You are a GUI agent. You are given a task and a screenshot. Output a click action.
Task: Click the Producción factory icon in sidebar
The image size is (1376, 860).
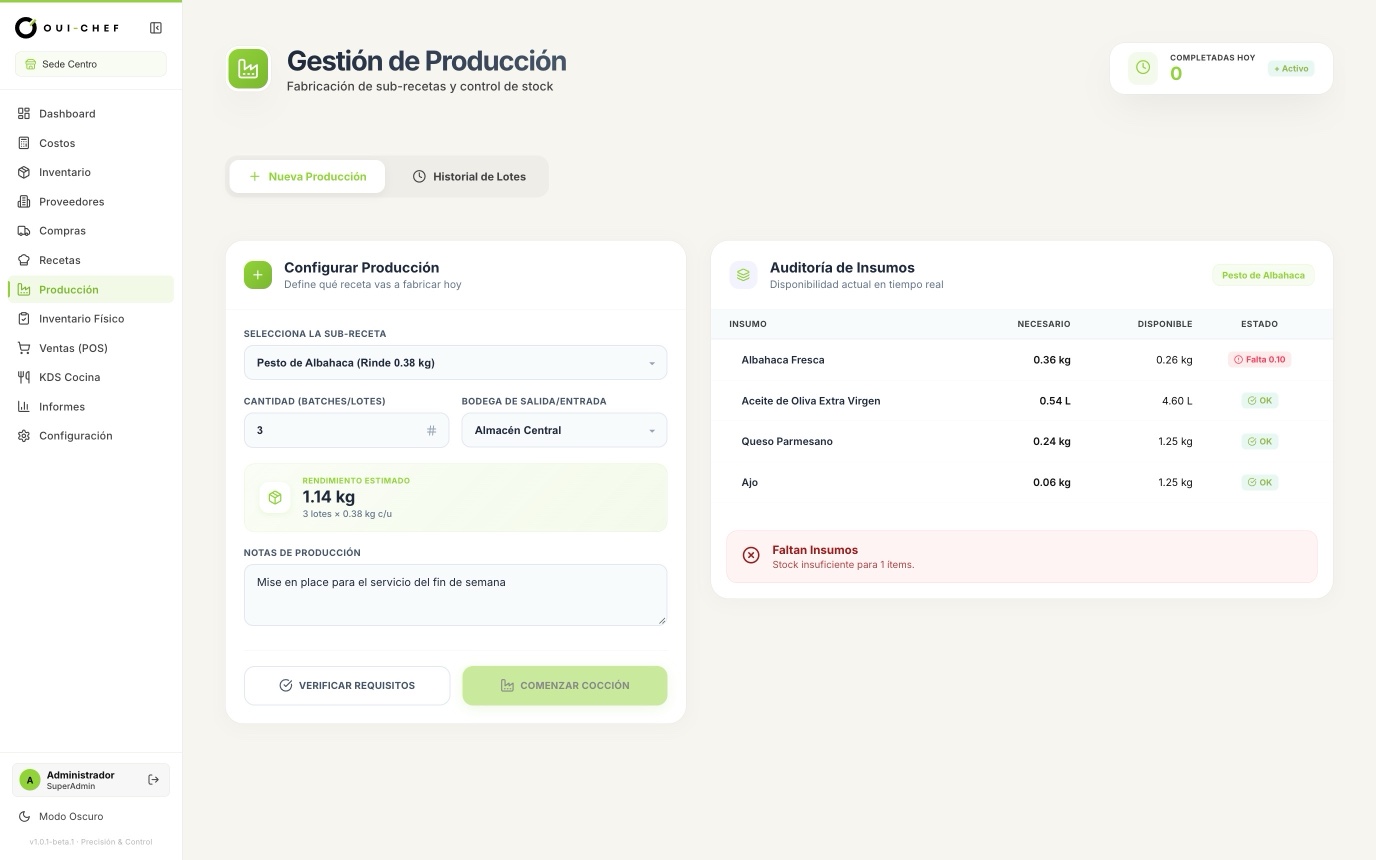click(x=24, y=290)
